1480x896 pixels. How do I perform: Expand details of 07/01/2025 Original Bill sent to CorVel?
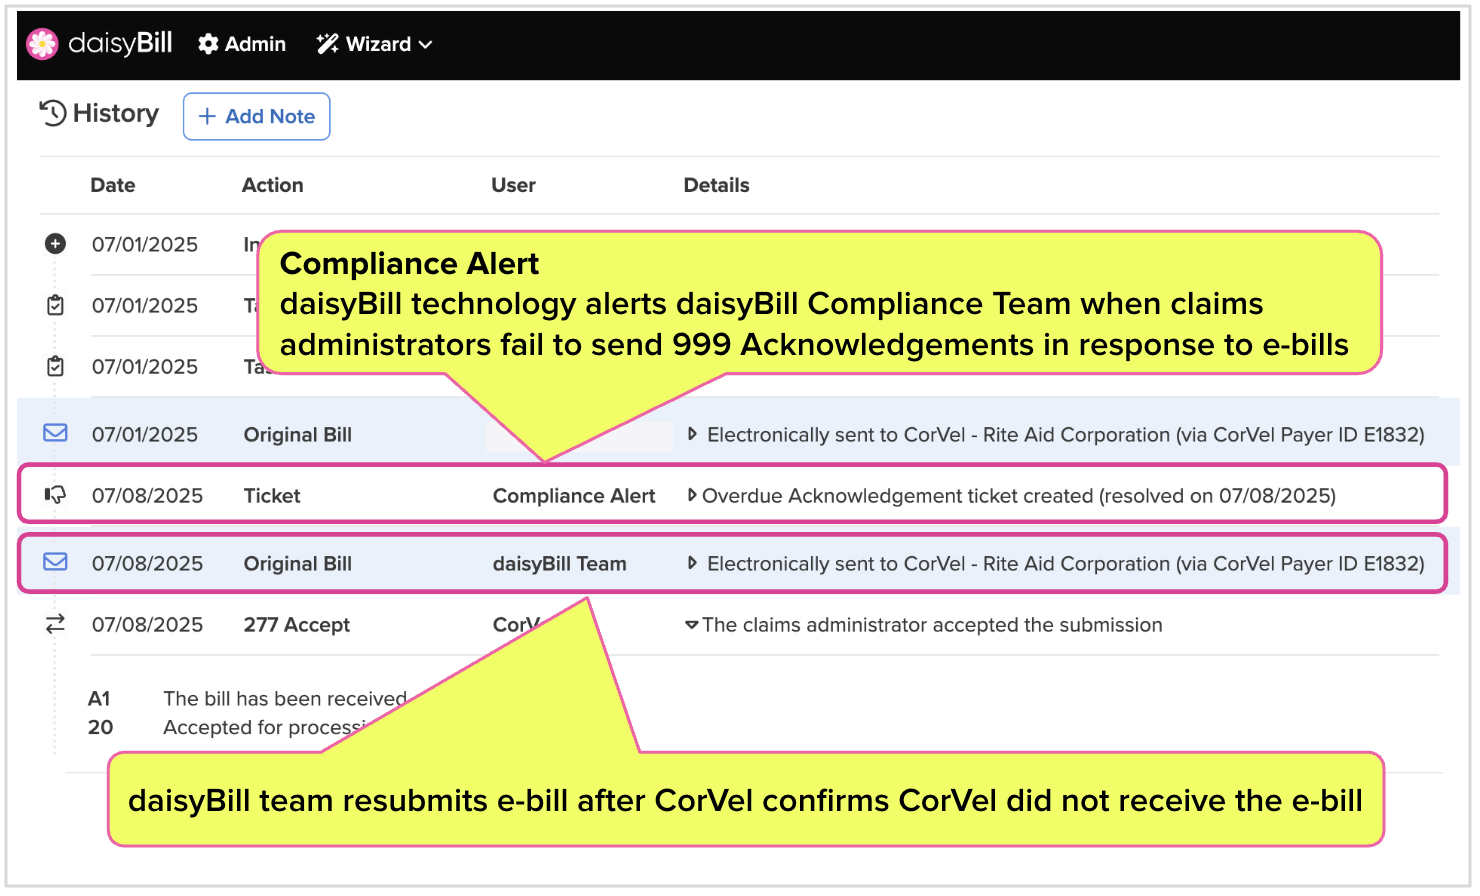pyautogui.click(x=692, y=434)
